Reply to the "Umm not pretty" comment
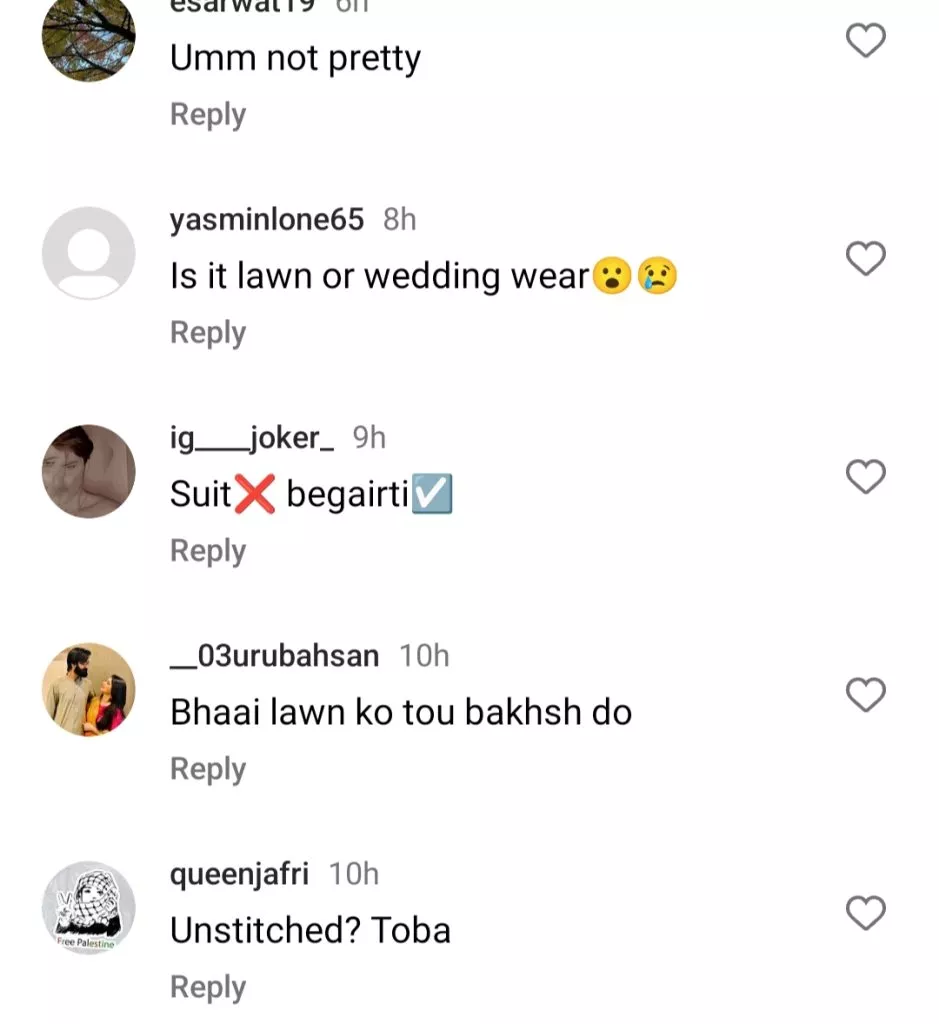Viewport: 939px width, 1024px height. 208,115
